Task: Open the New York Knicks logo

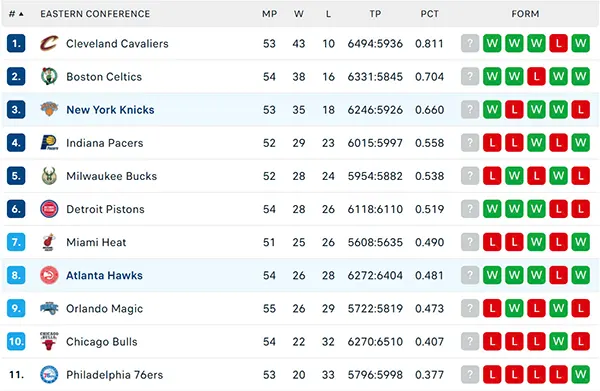Action: (49, 109)
